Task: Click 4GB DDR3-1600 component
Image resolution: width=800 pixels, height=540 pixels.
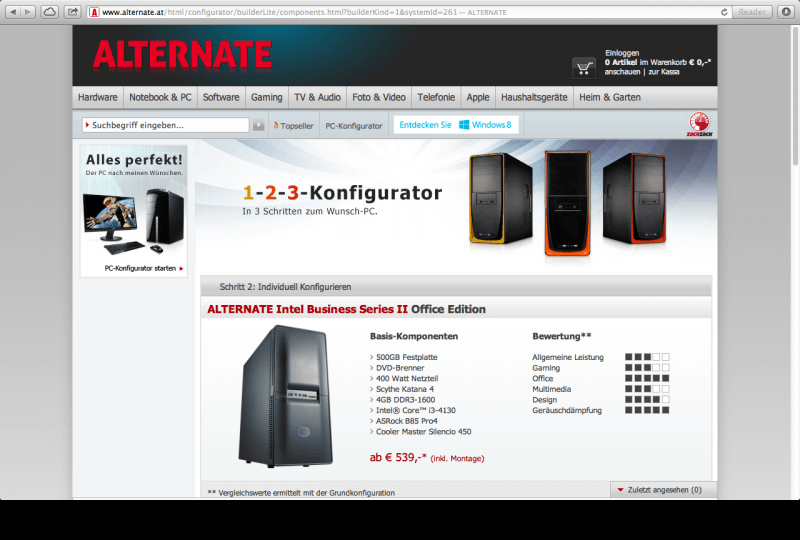Action: click(405, 400)
